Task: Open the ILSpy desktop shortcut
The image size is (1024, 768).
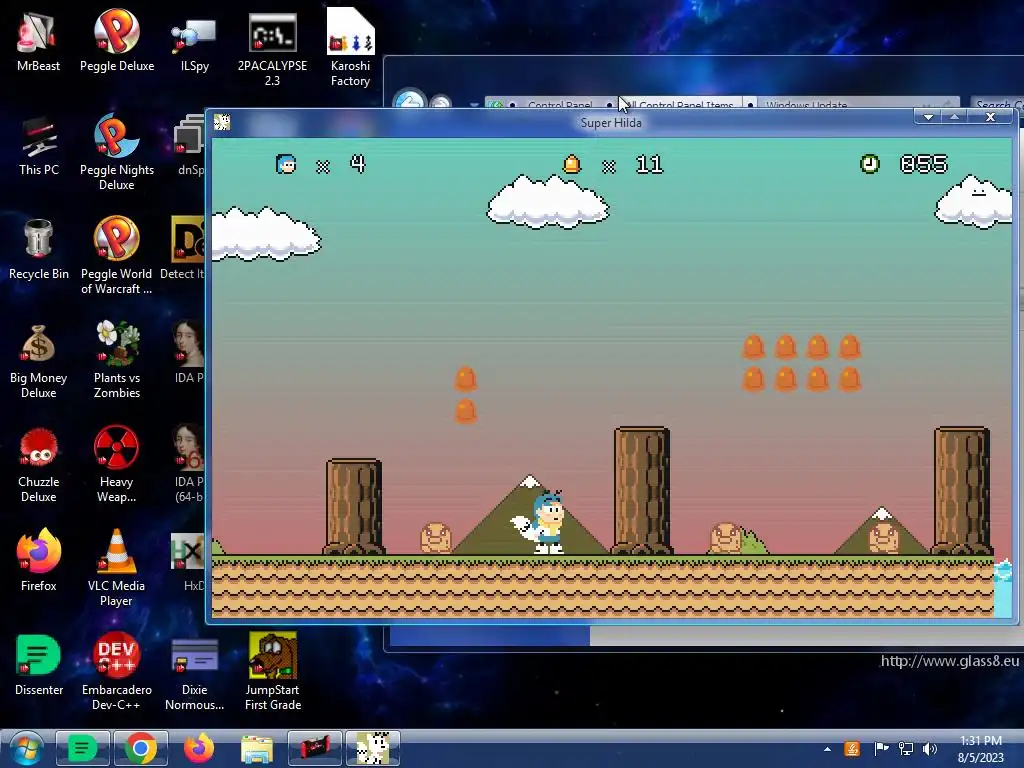Action: [195, 40]
